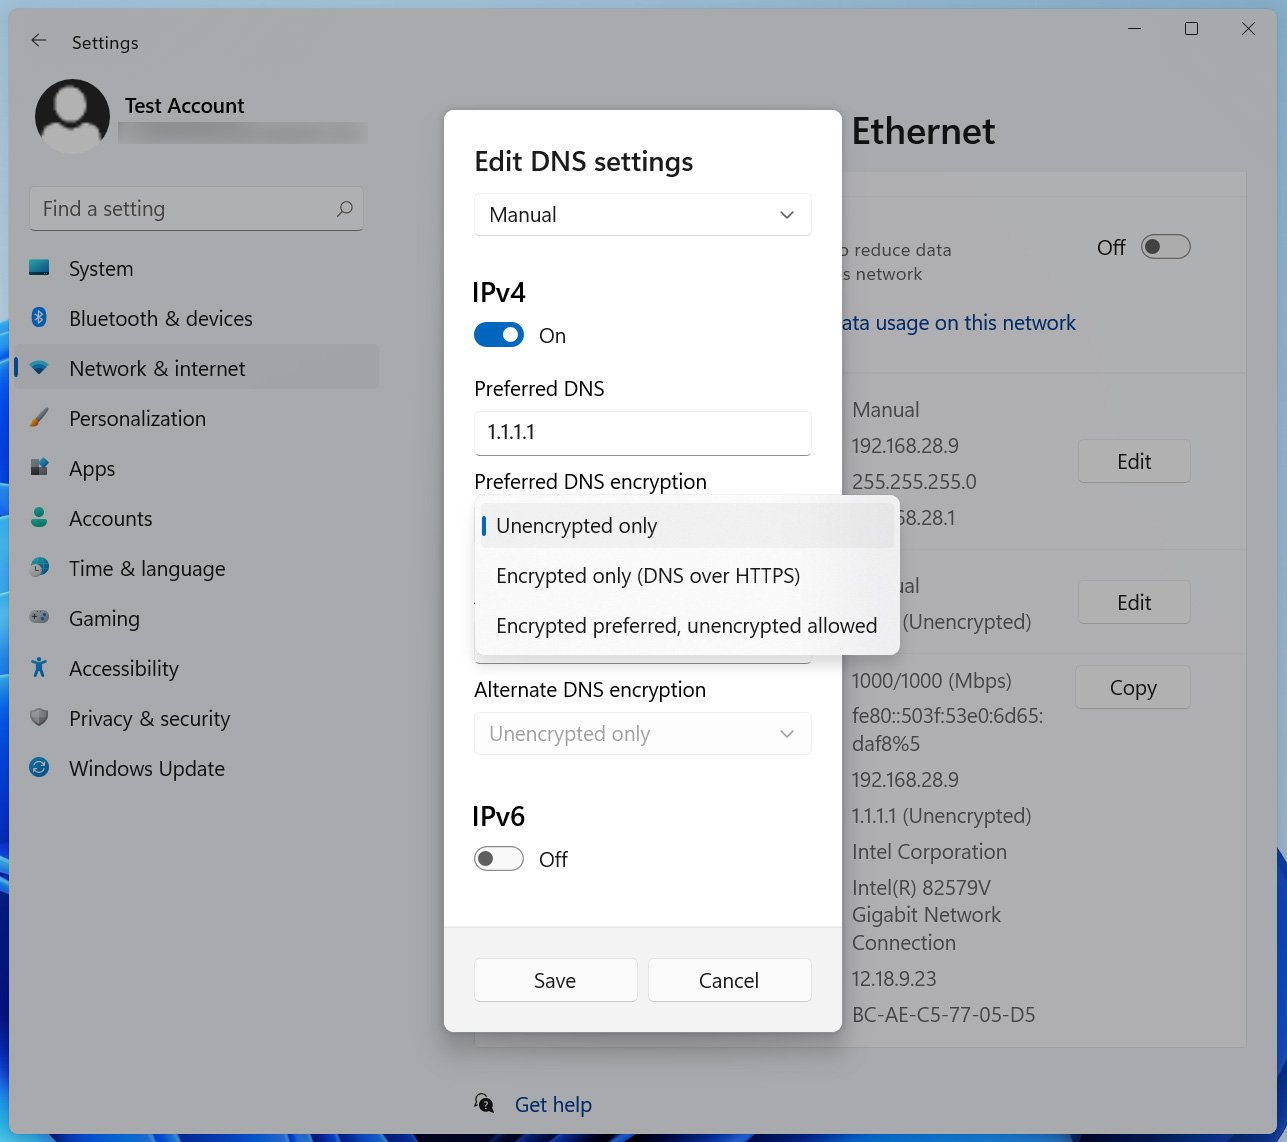
Task: Select the System icon in the sidebar
Action: [x=38, y=268]
